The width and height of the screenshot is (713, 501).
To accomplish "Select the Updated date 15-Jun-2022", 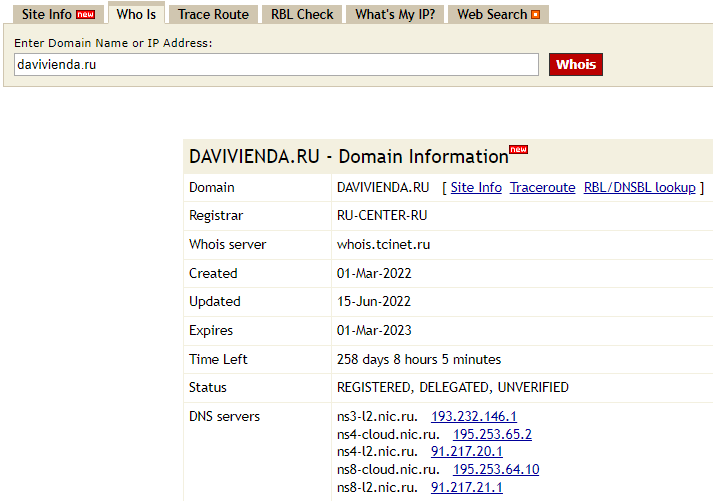I will [x=374, y=301].
